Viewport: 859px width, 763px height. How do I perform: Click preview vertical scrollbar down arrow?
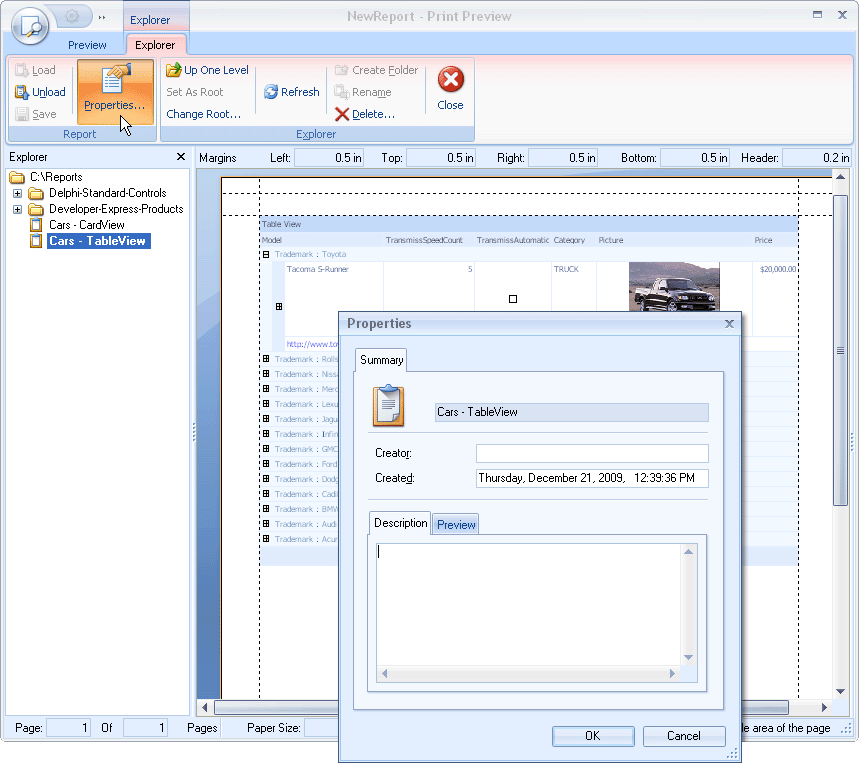[840, 691]
